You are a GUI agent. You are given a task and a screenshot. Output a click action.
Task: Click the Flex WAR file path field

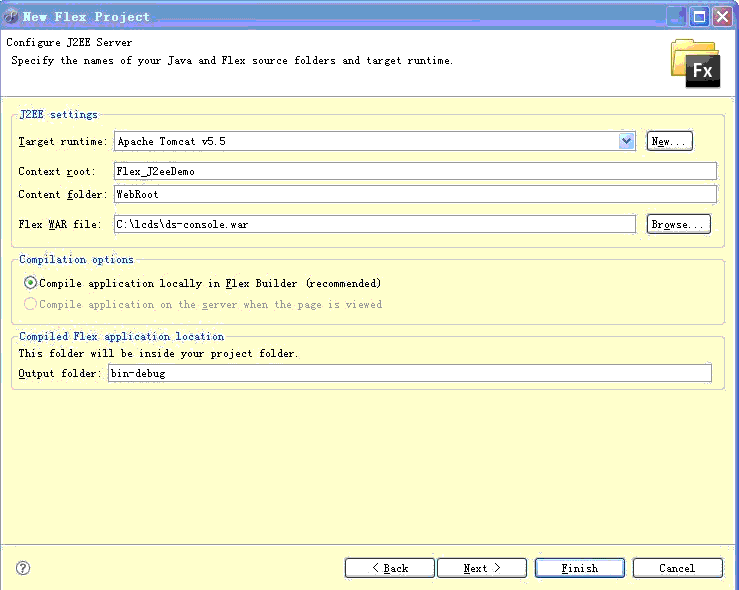(375, 224)
